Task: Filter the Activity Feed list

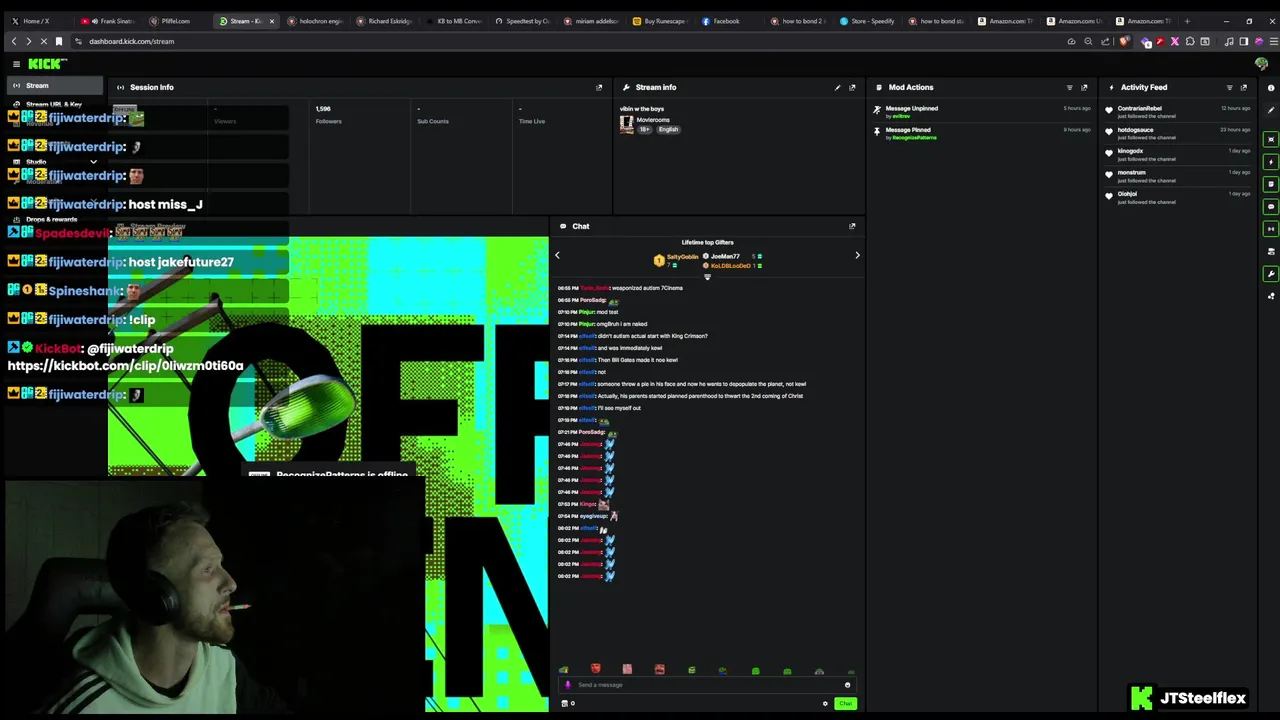Action: pyautogui.click(x=1229, y=87)
